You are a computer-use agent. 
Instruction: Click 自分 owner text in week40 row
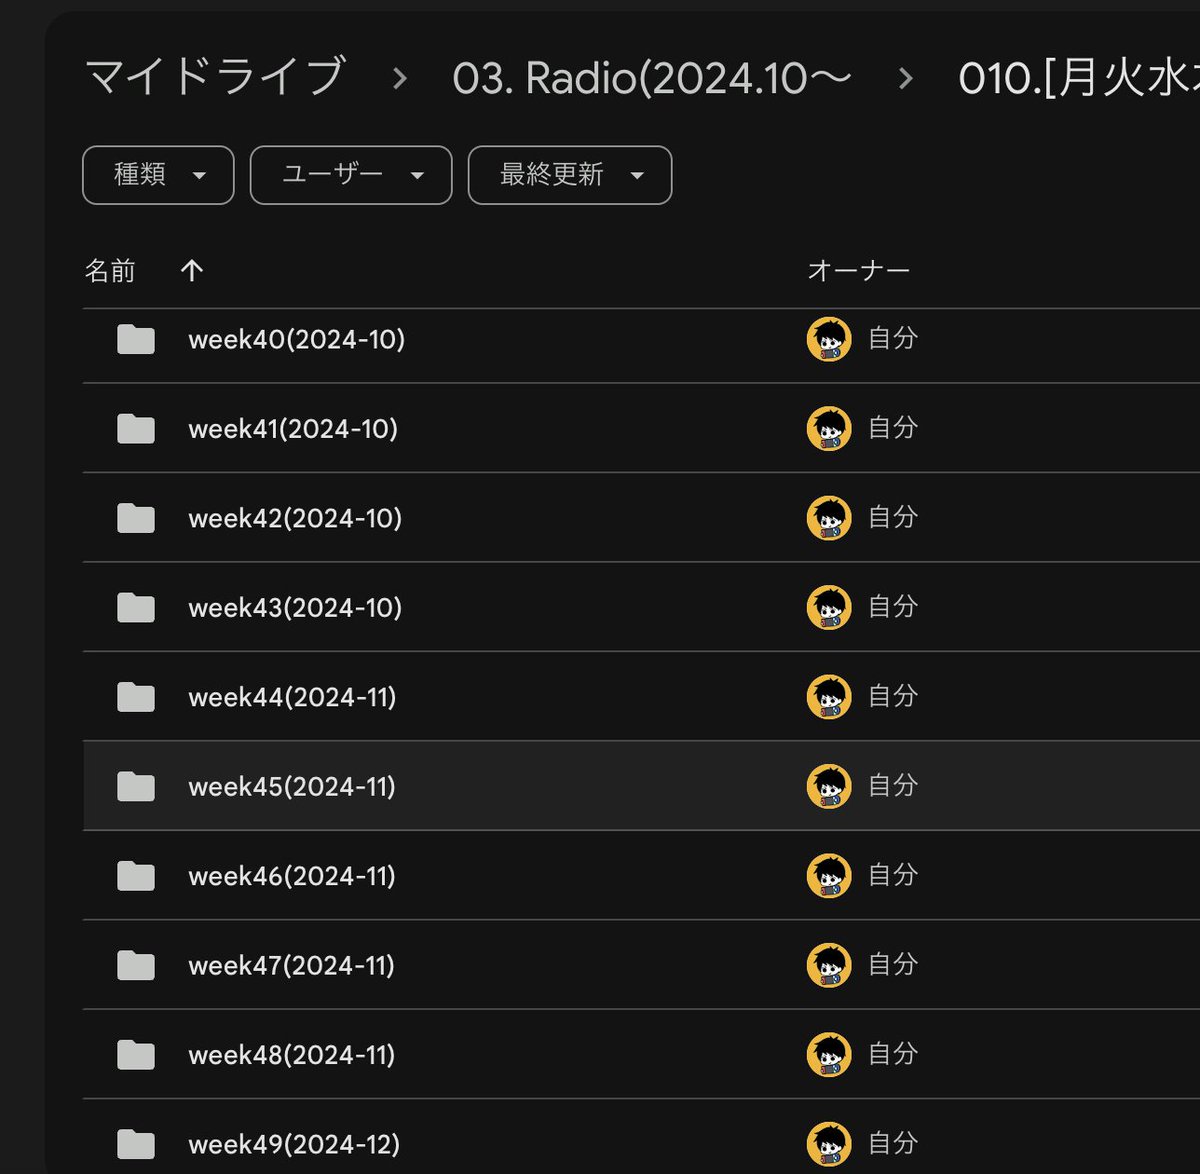893,338
